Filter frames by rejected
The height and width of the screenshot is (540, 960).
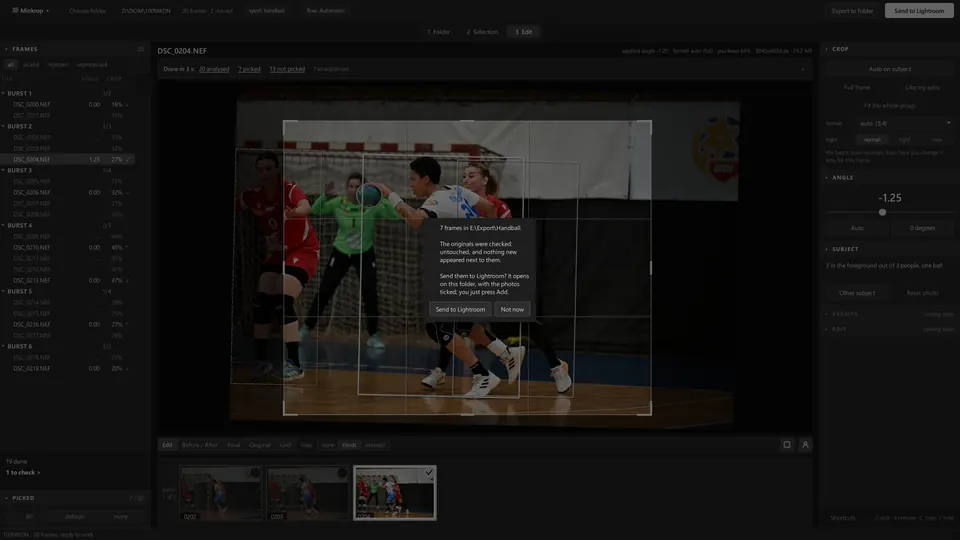[58, 64]
